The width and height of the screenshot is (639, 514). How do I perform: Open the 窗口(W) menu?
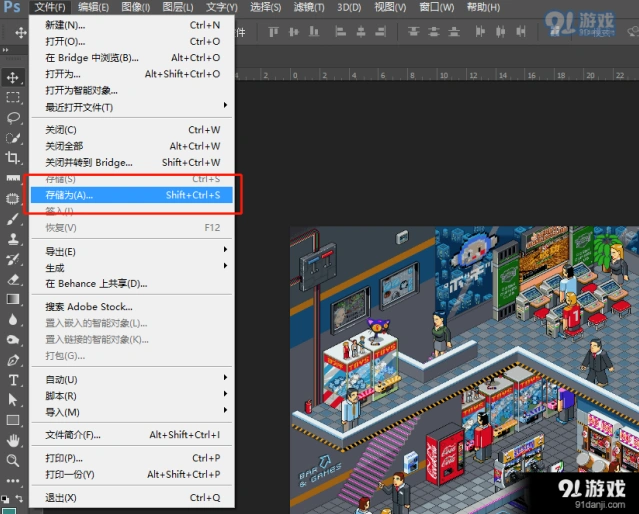click(x=436, y=7)
